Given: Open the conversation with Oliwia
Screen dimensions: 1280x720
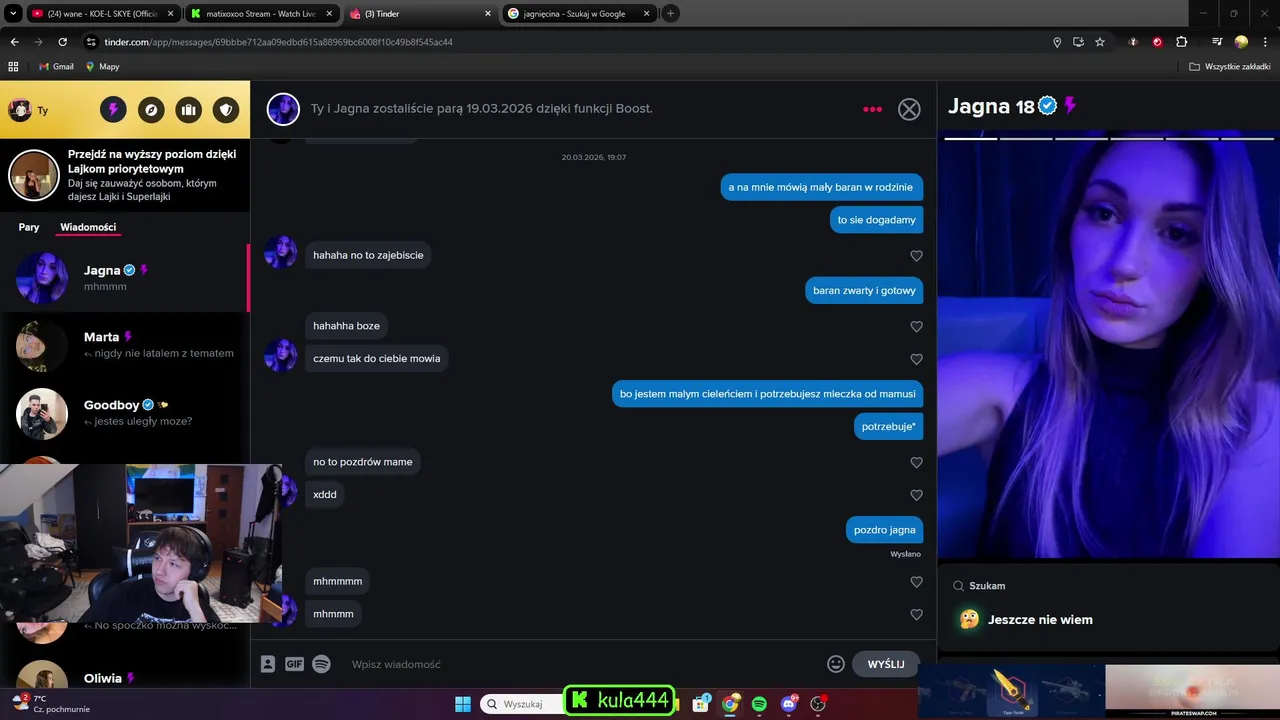Looking at the screenshot, I should coord(125,676).
